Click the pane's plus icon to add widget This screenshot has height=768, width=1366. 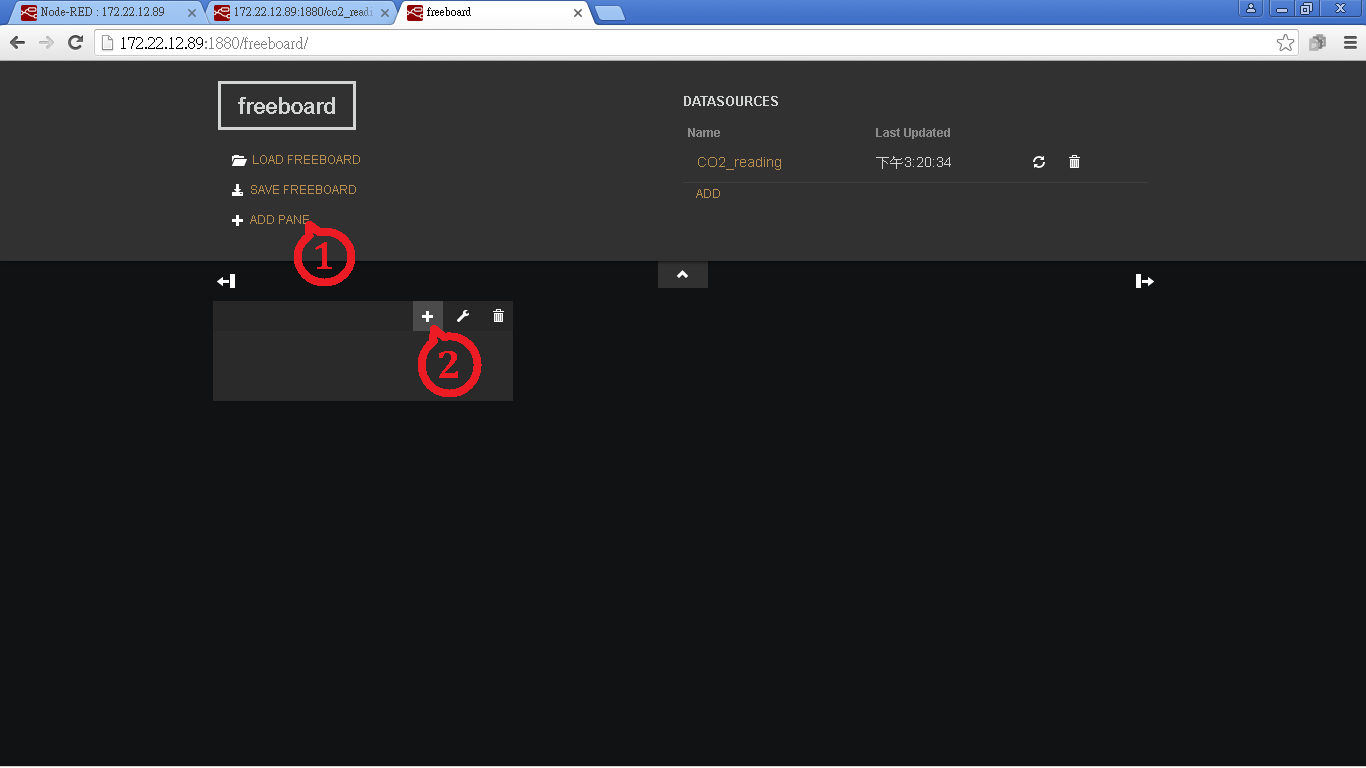click(x=427, y=316)
